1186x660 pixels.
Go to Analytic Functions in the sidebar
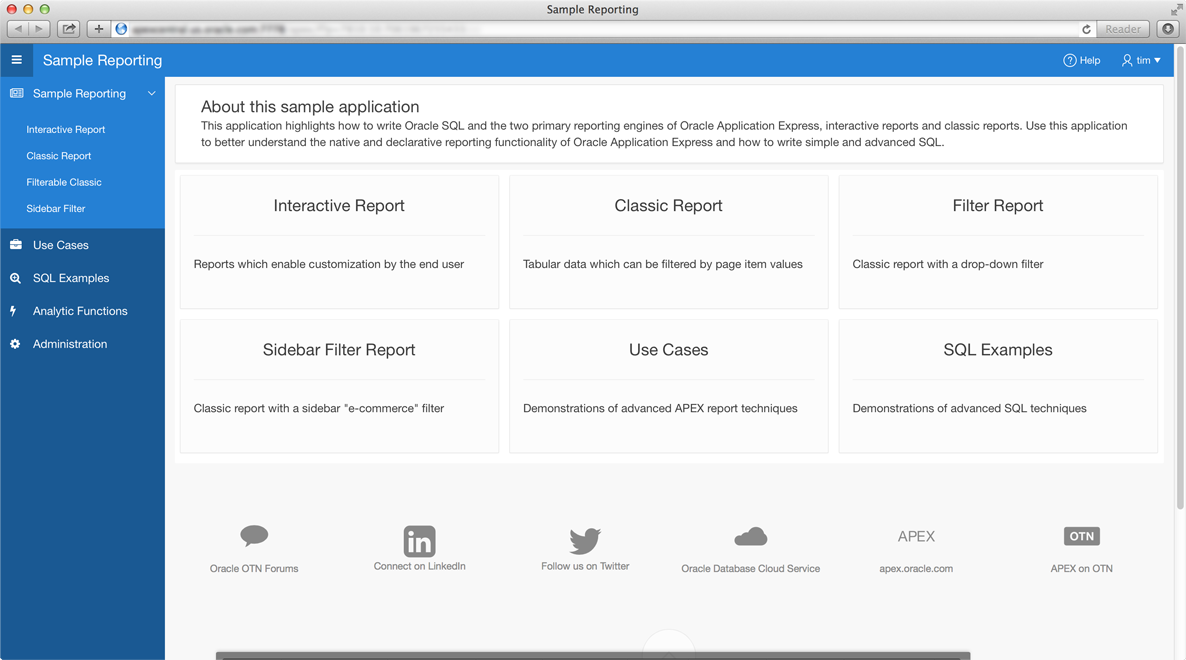coord(80,311)
